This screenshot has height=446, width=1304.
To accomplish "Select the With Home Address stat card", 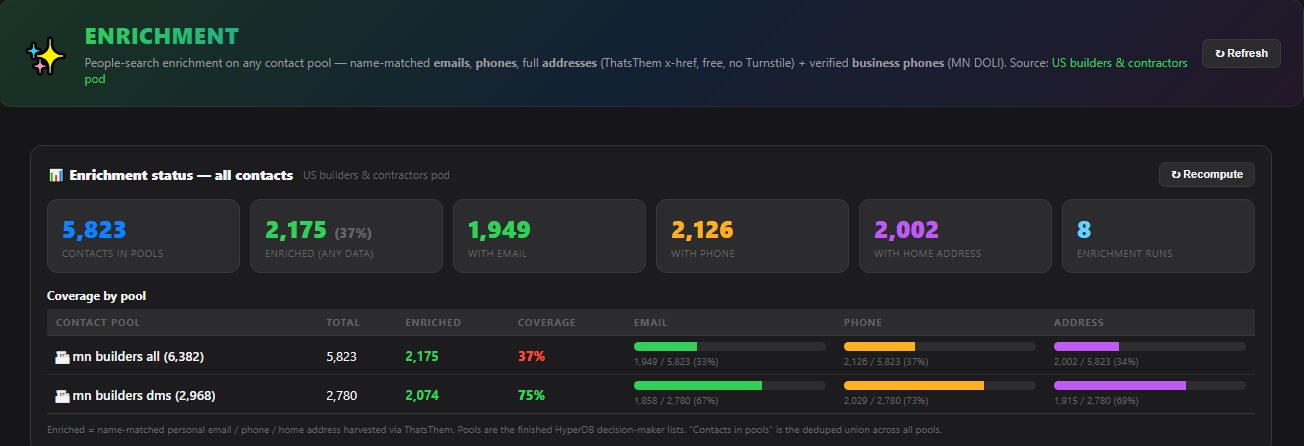I will 955,236.
